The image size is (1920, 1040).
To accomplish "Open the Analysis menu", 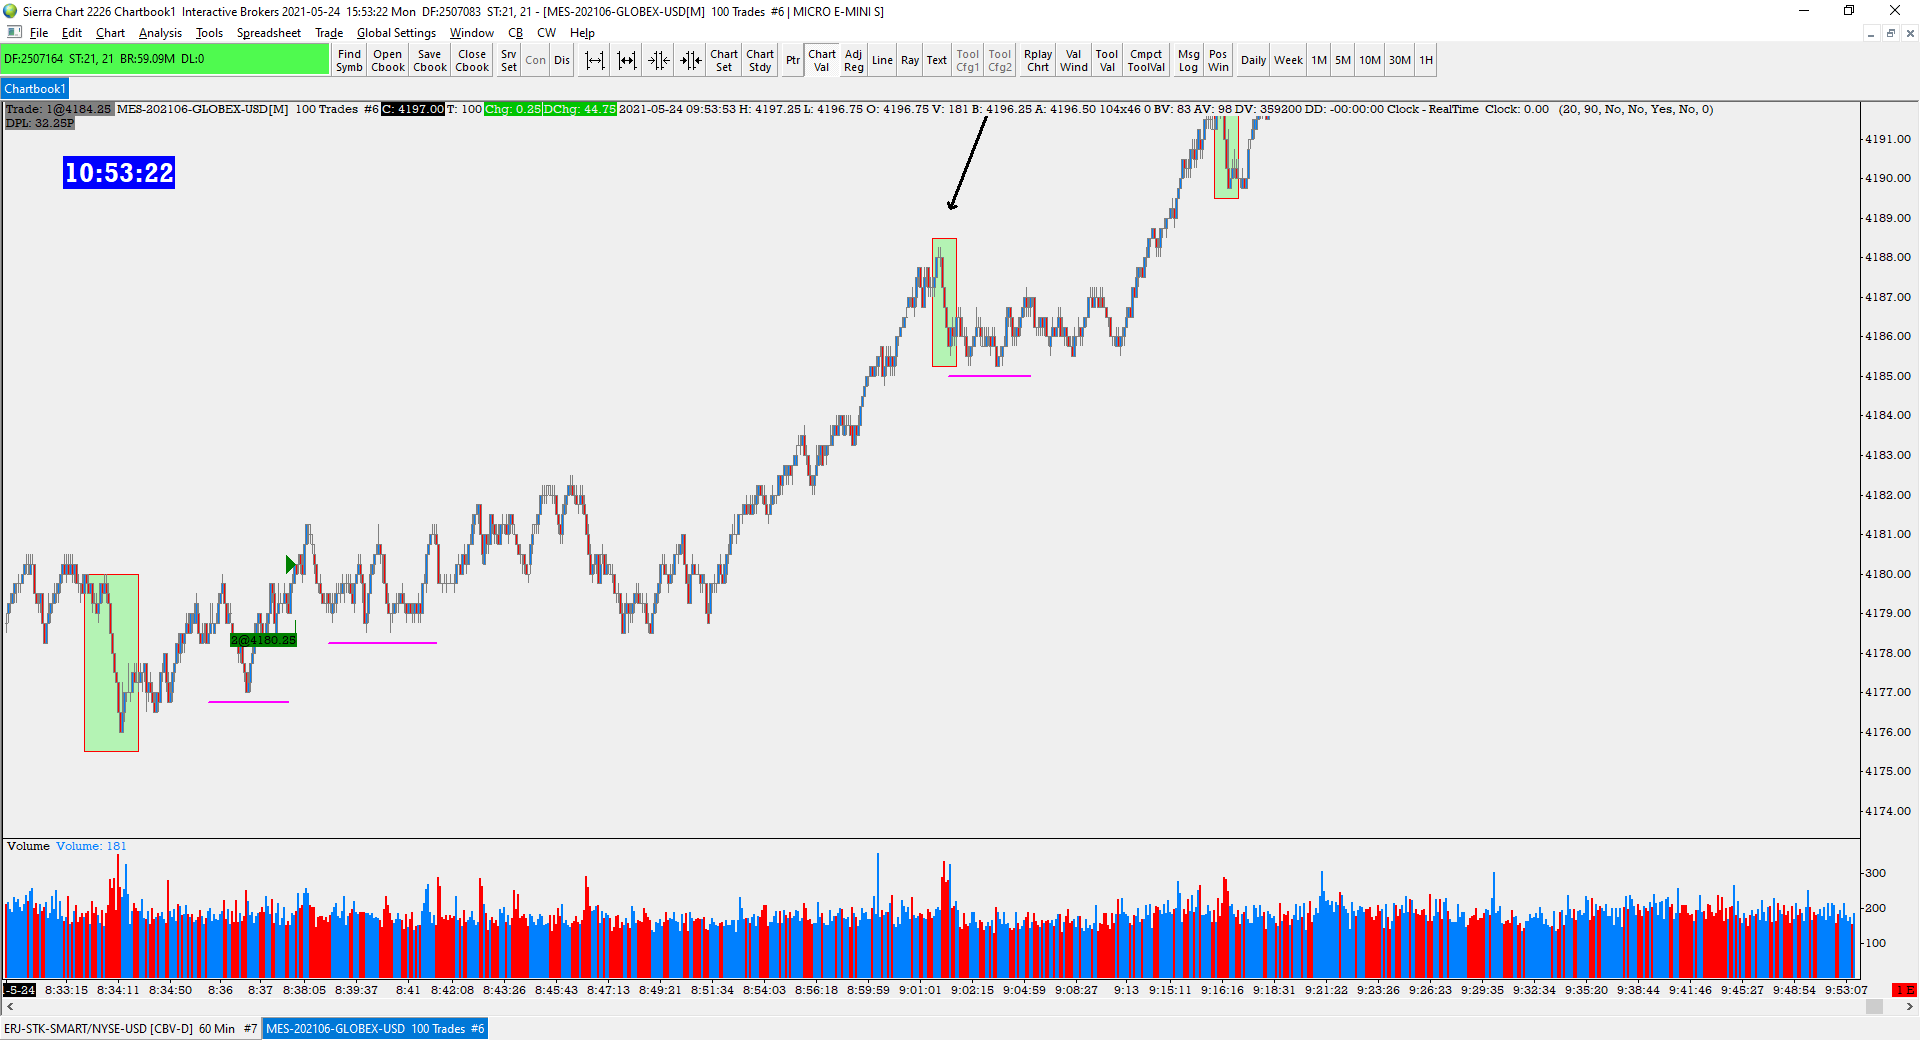I will tap(160, 33).
